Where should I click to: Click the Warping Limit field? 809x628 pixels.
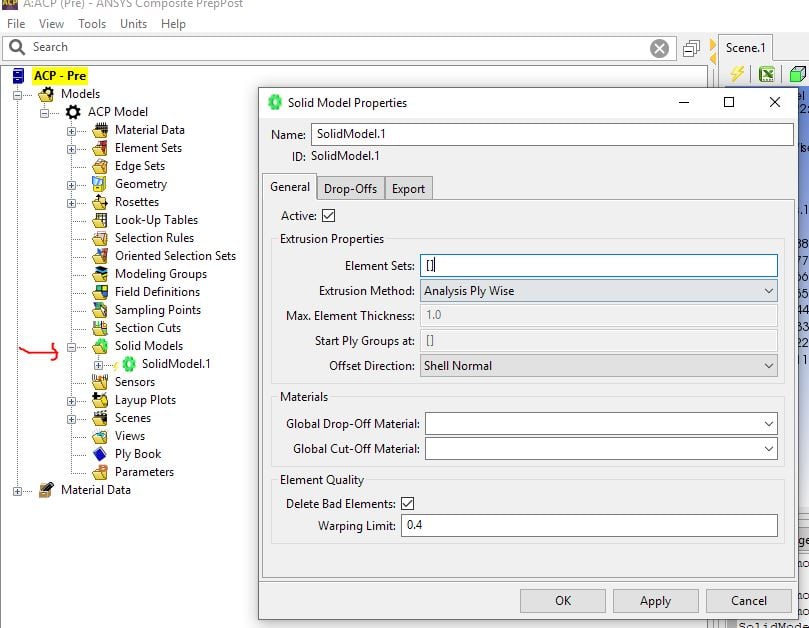click(x=589, y=525)
